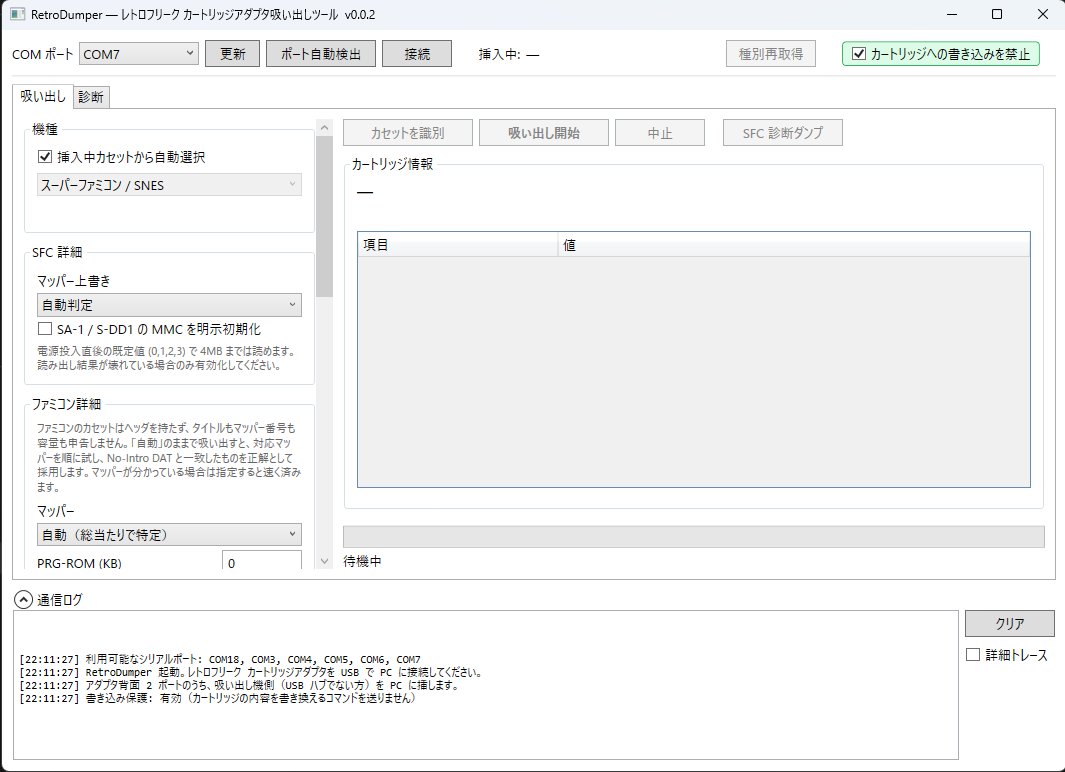Minimize the RetroDumper window

(x=952, y=14)
